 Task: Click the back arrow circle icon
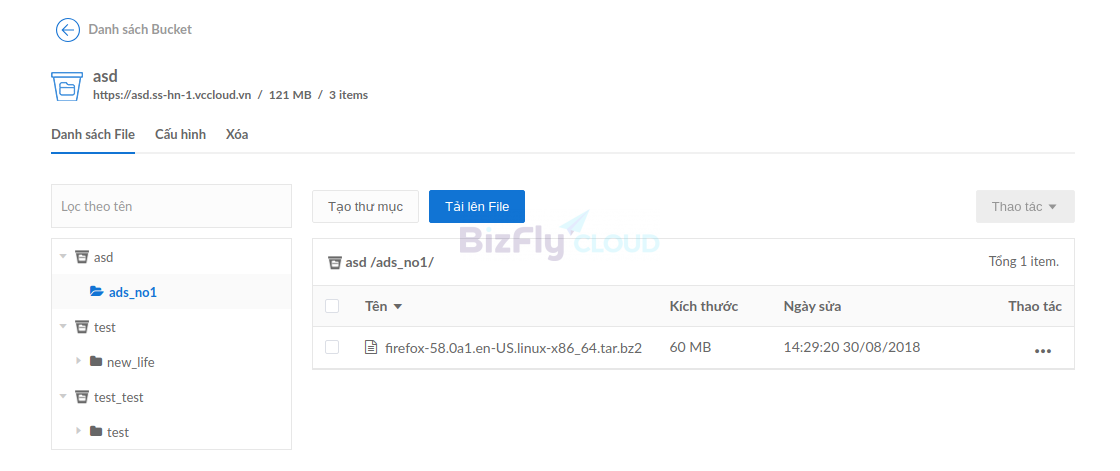[x=67, y=29]
